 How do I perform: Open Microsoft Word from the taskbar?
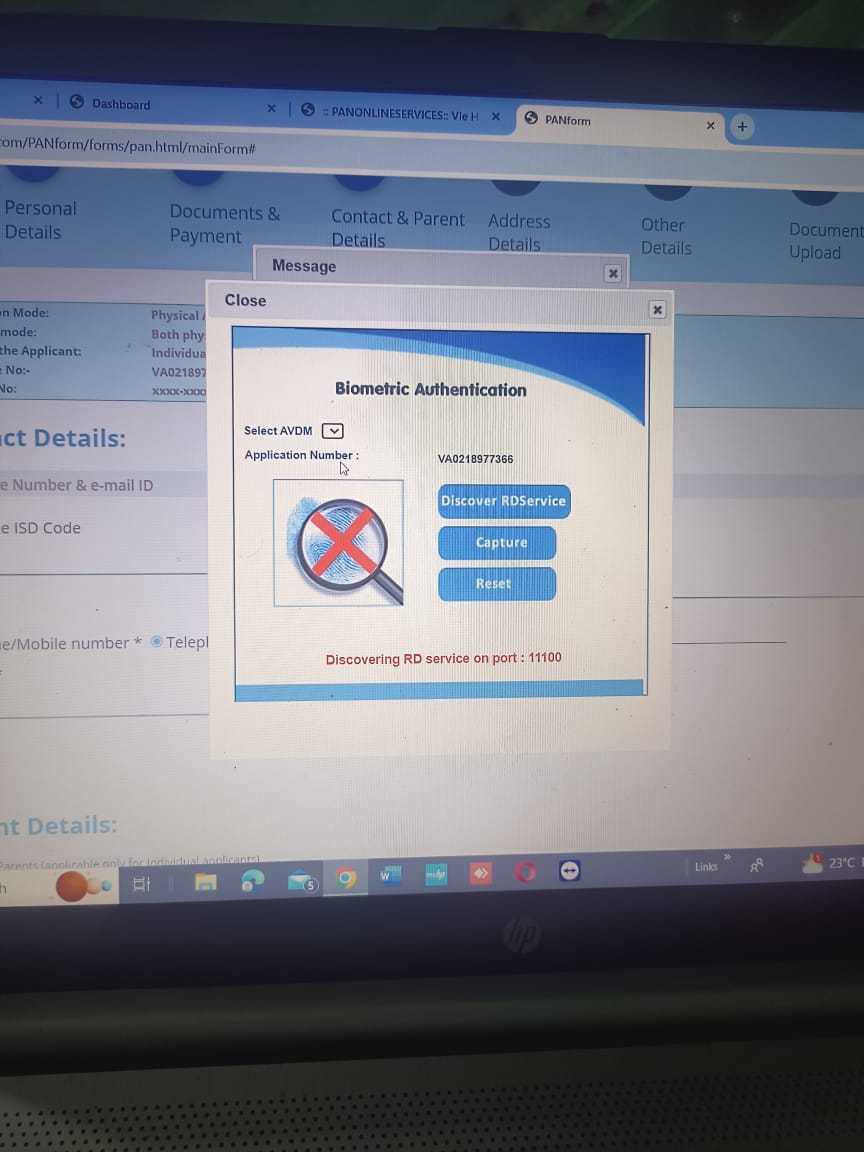click(388, 877)
